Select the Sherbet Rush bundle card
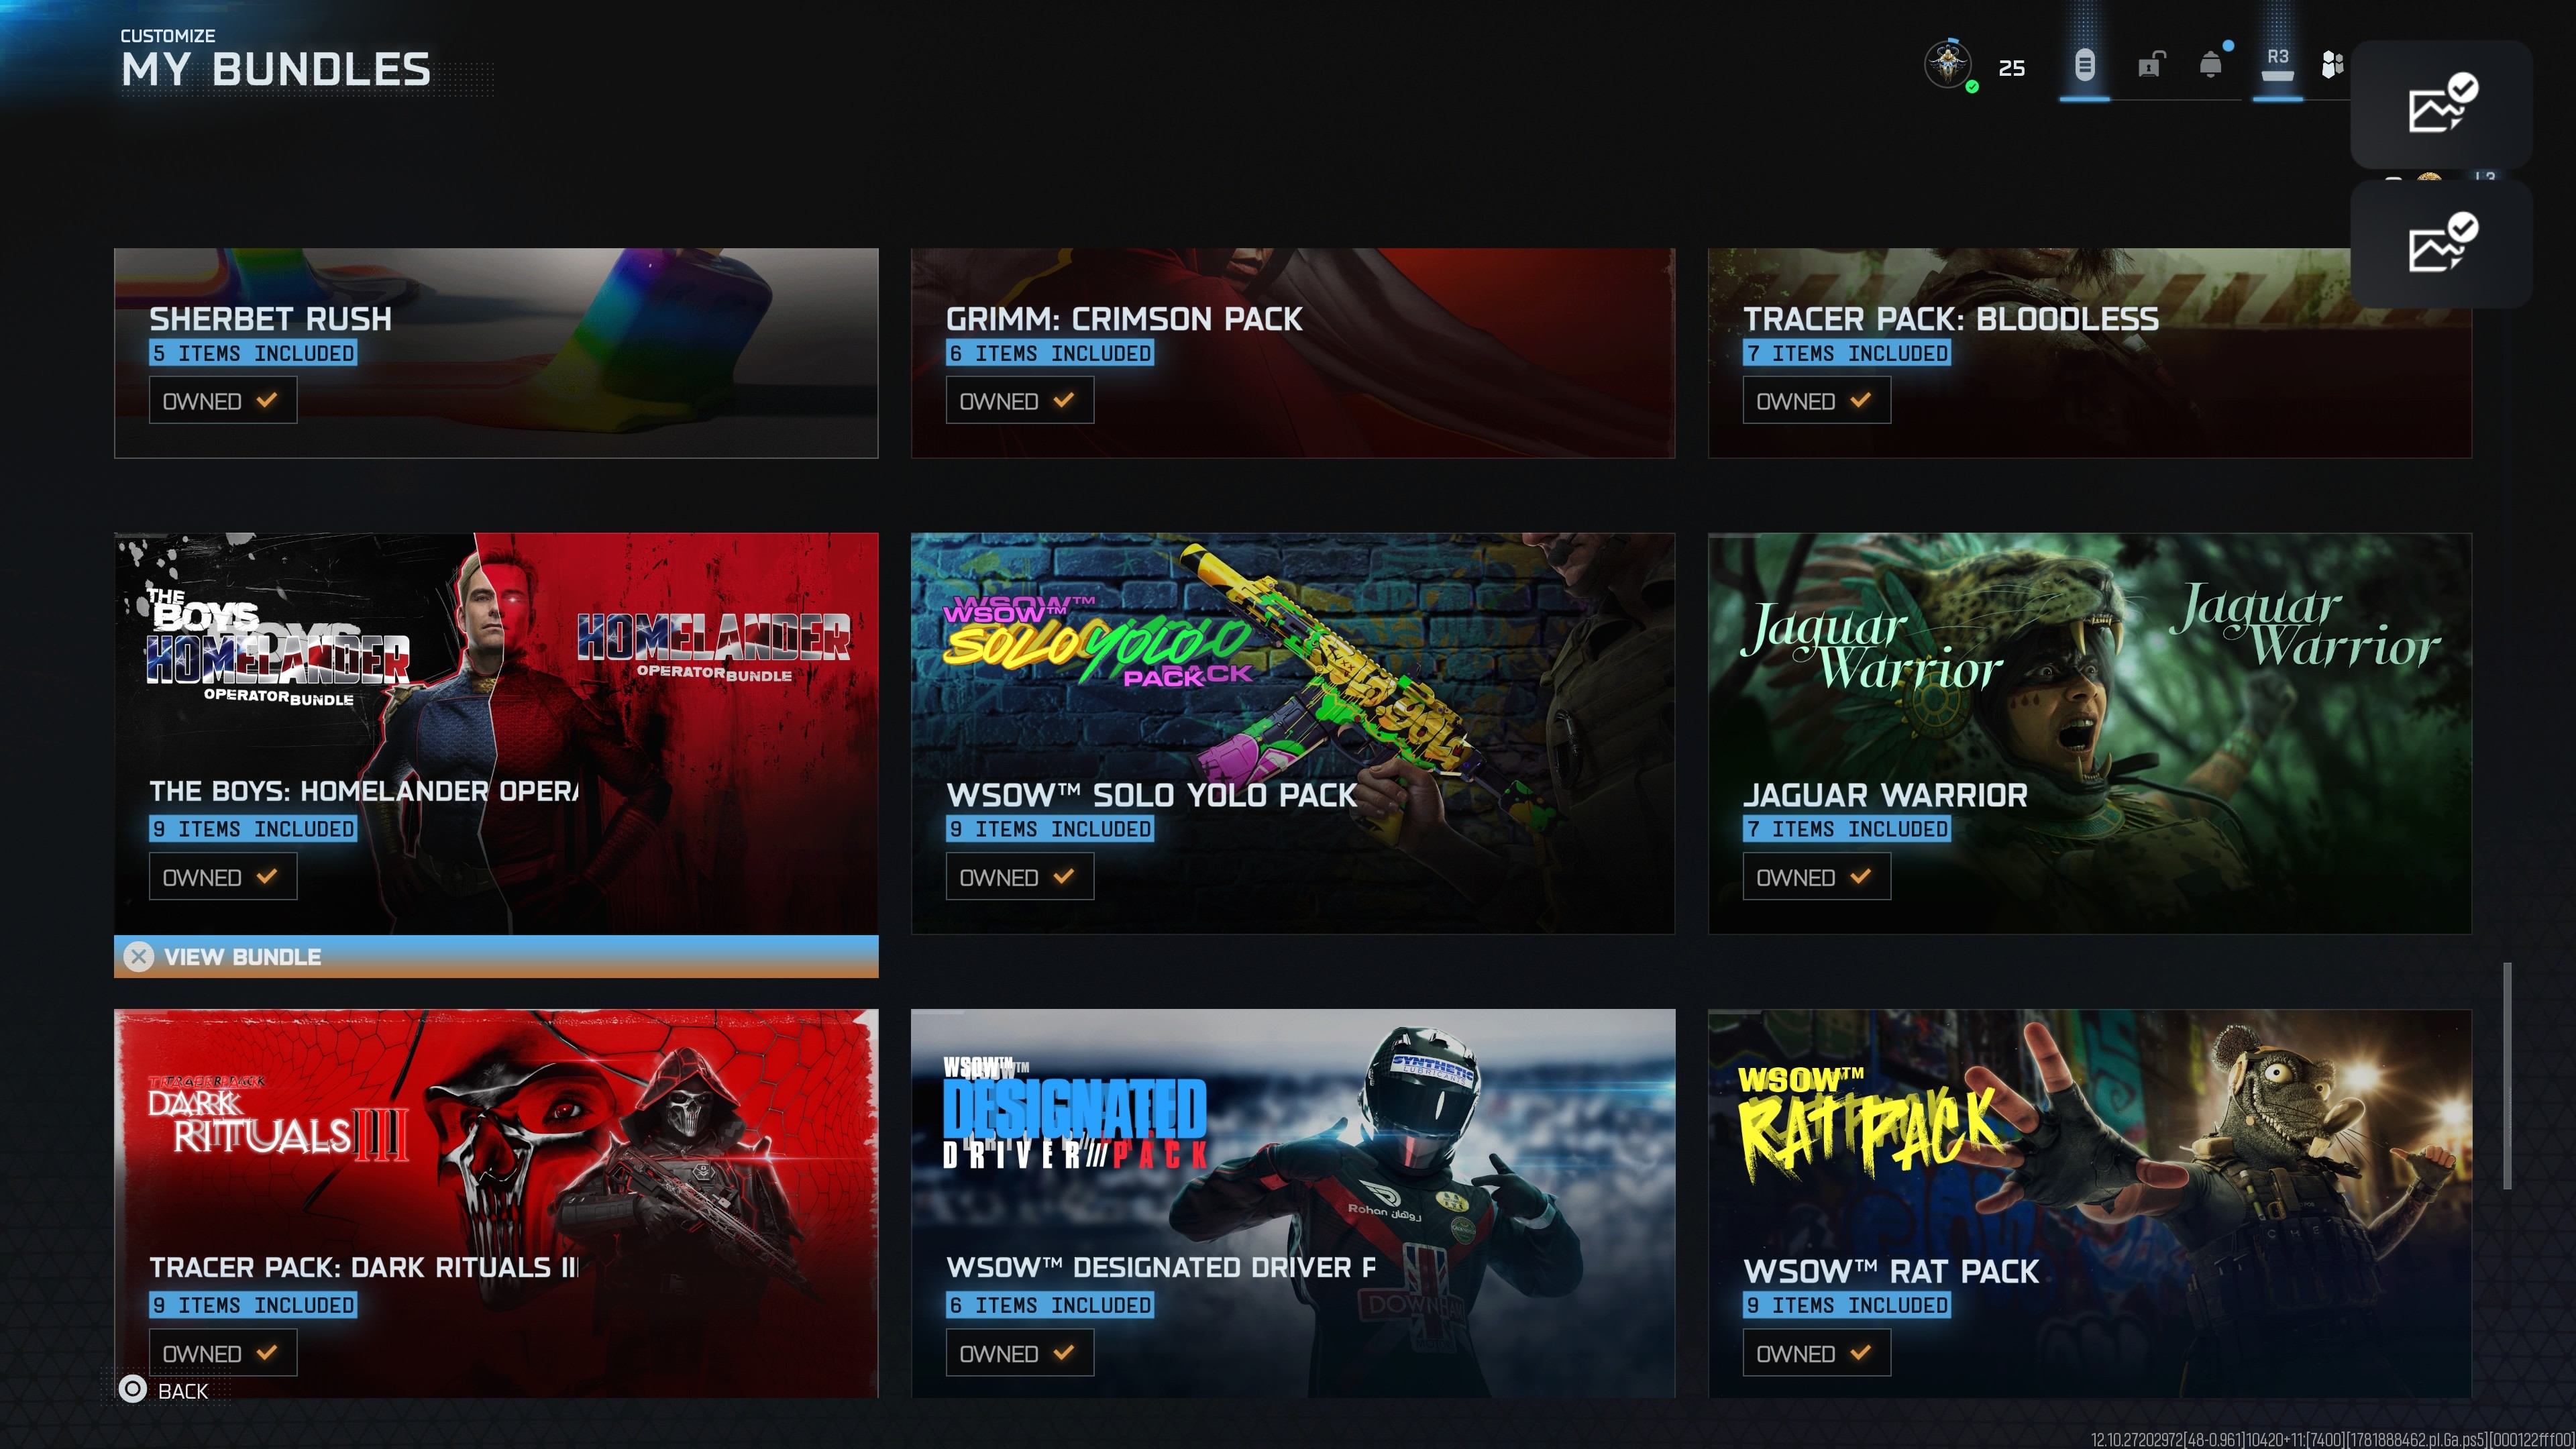The image size is (2576, 1449). 496,353
